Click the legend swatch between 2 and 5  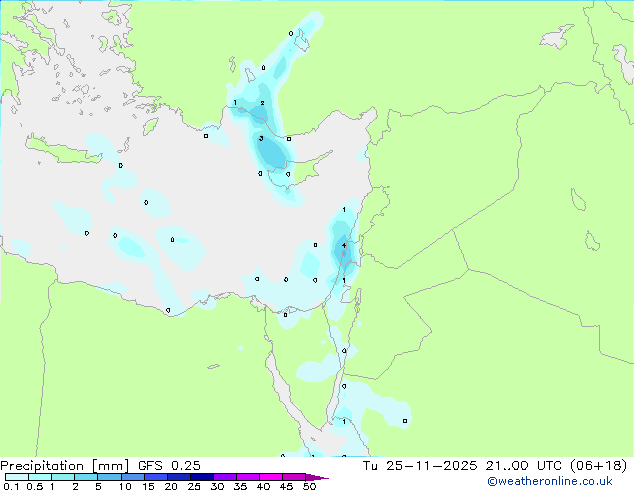pyautogui.click(x=86, y=477)
